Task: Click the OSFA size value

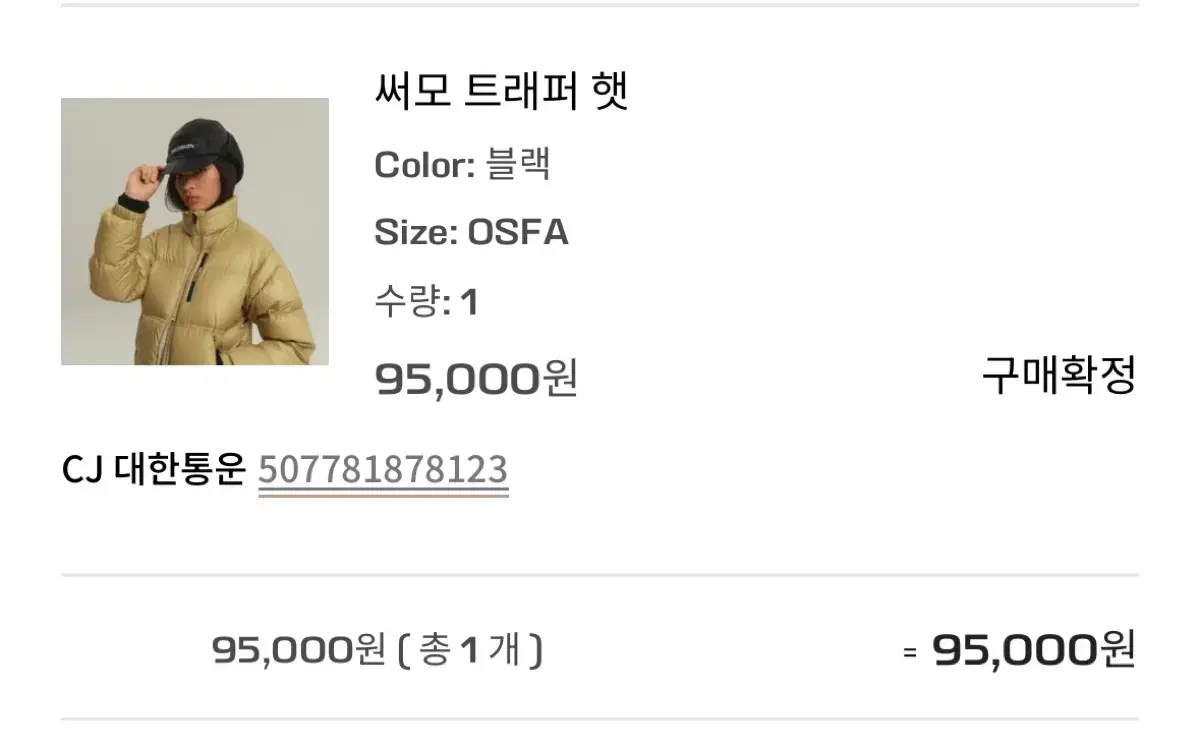Action: point(518,232)
